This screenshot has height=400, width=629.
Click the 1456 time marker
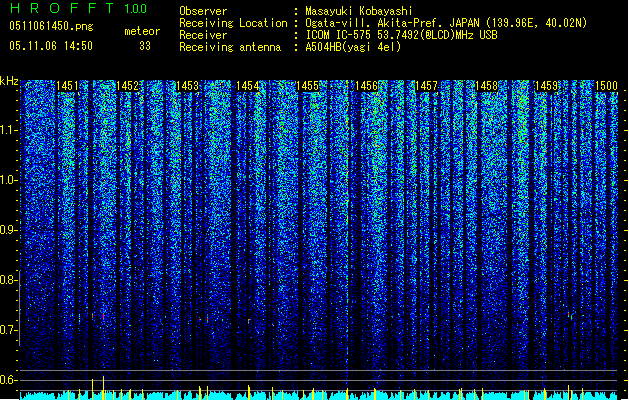point(367,86)
